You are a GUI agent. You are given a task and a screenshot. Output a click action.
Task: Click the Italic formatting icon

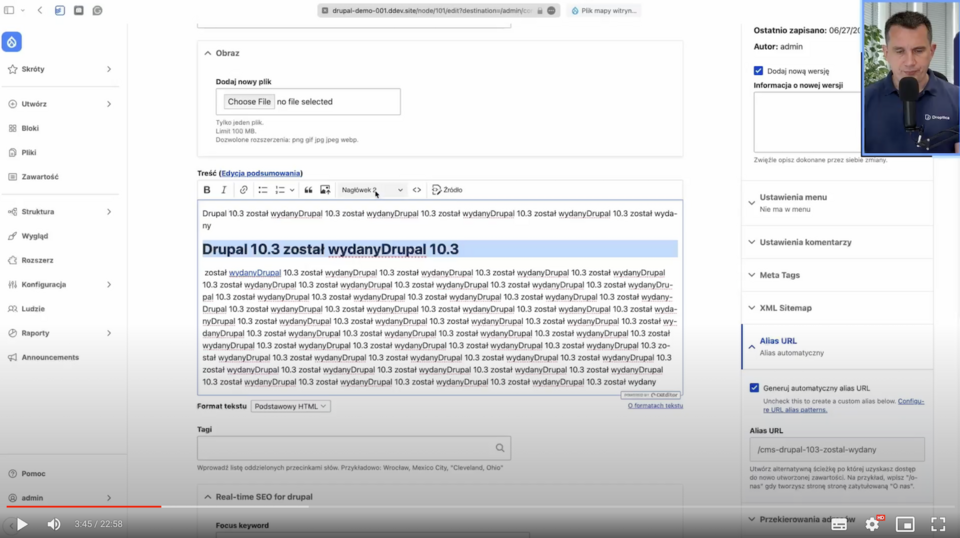[224, 190]
